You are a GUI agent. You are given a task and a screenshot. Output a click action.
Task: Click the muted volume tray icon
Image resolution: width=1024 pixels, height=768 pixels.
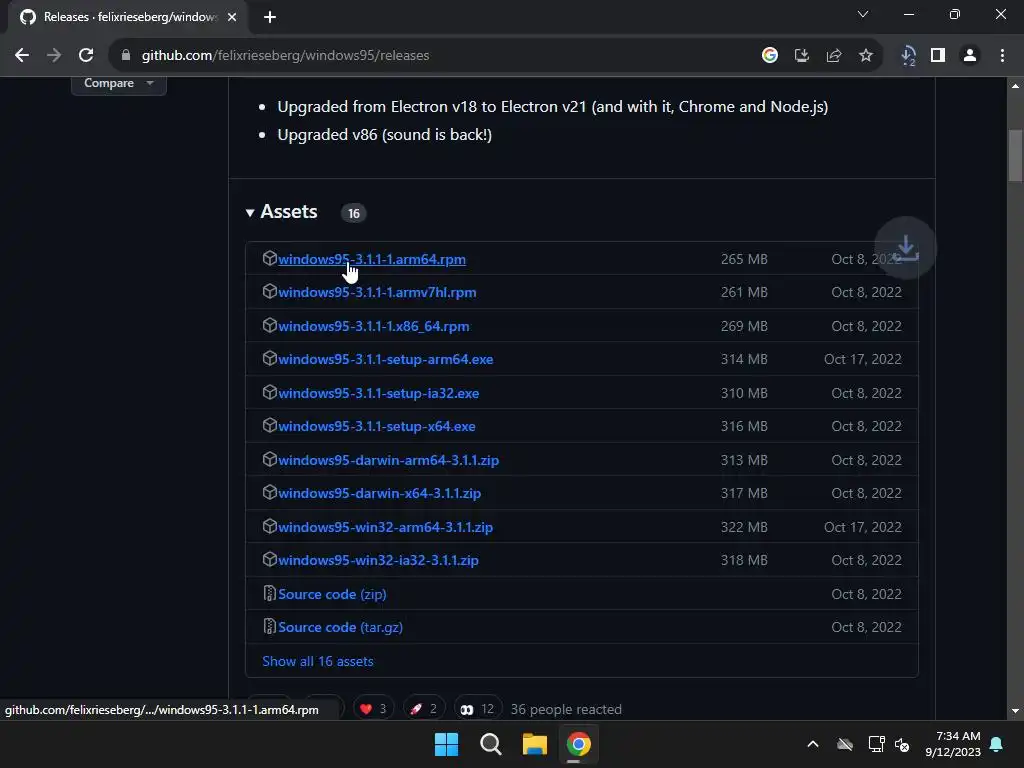(x=902, y=744)
